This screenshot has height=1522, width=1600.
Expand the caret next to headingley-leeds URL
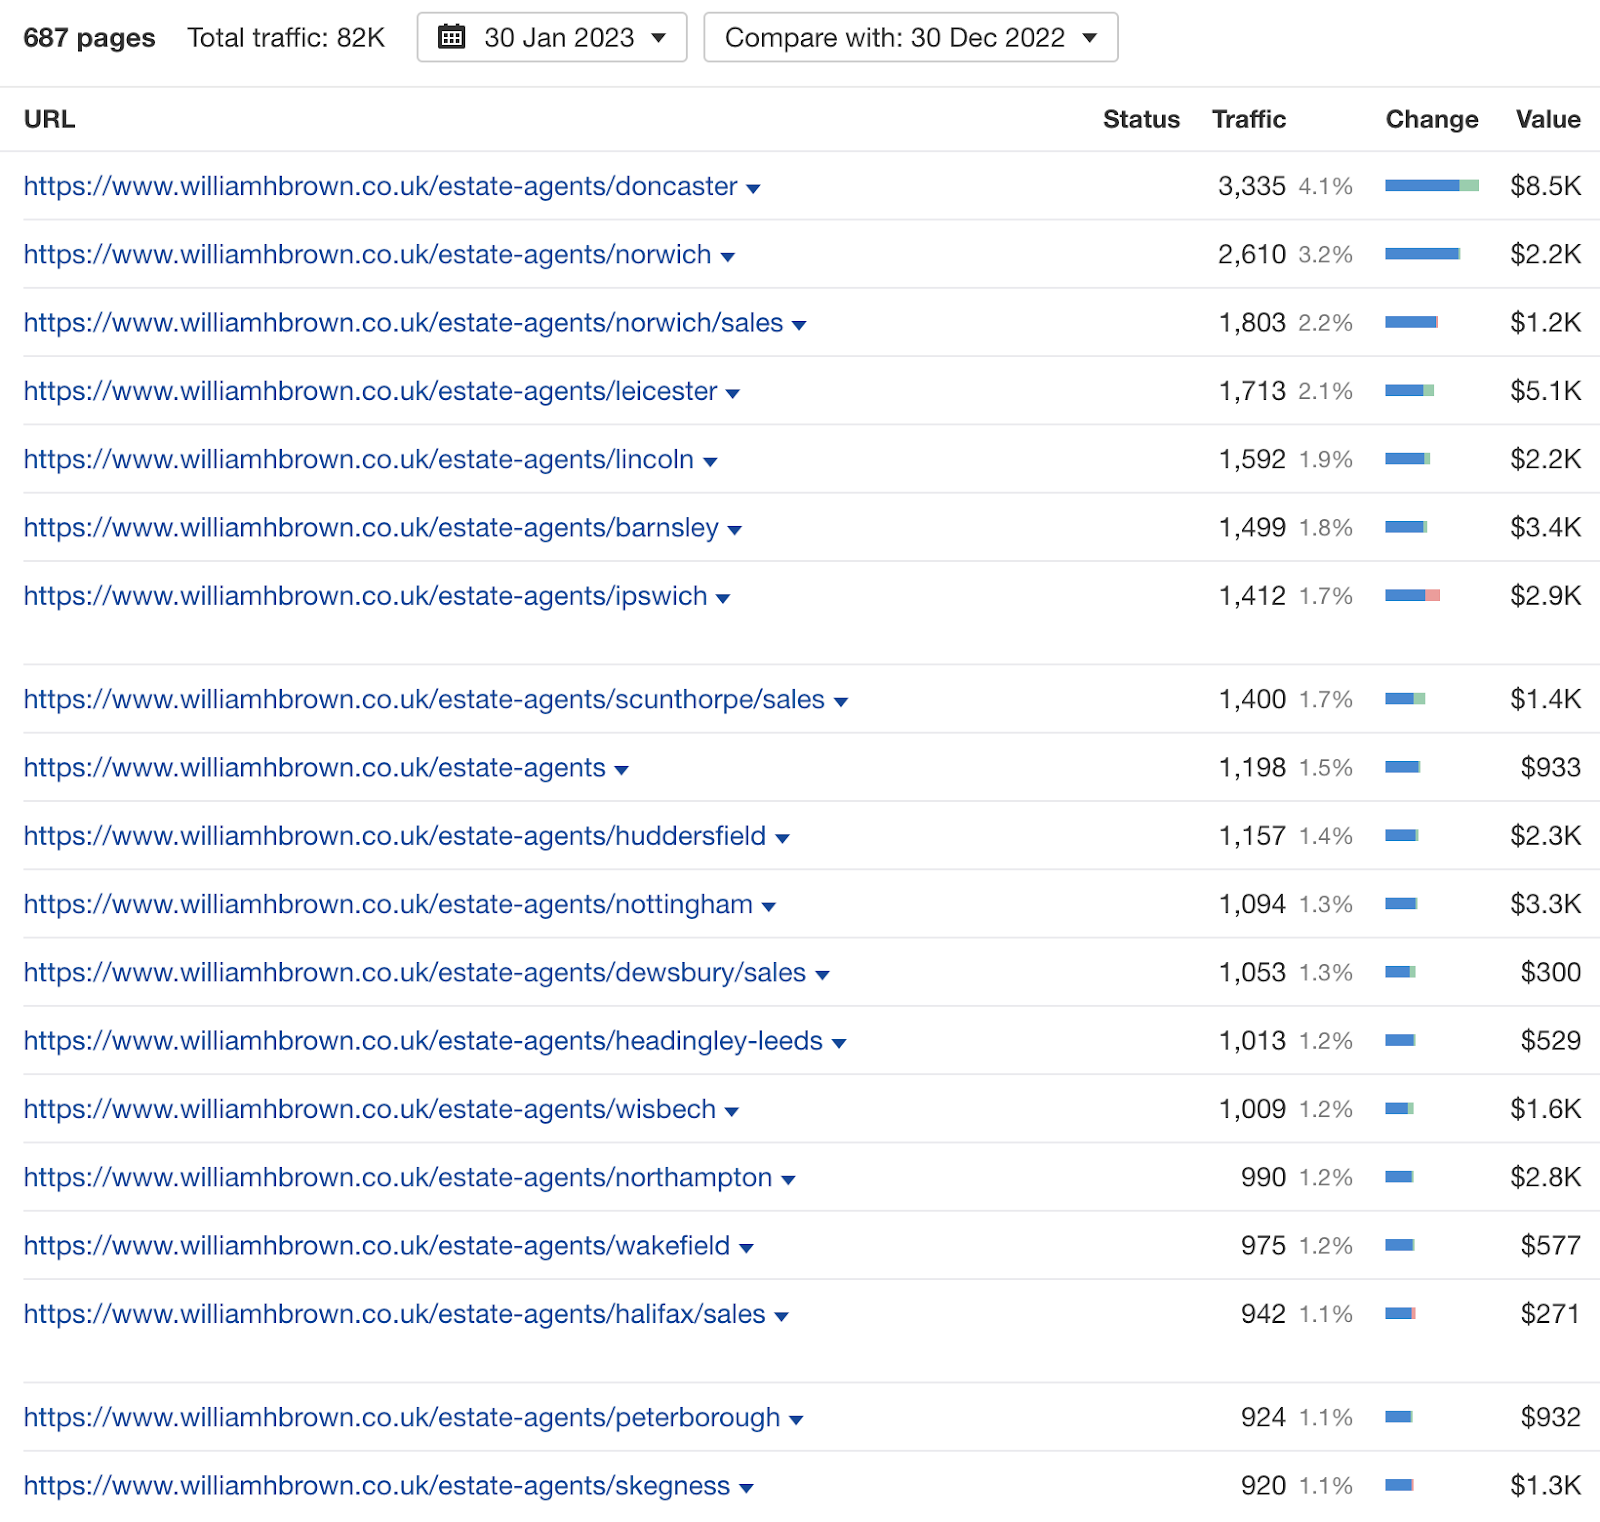(839, 1043)
